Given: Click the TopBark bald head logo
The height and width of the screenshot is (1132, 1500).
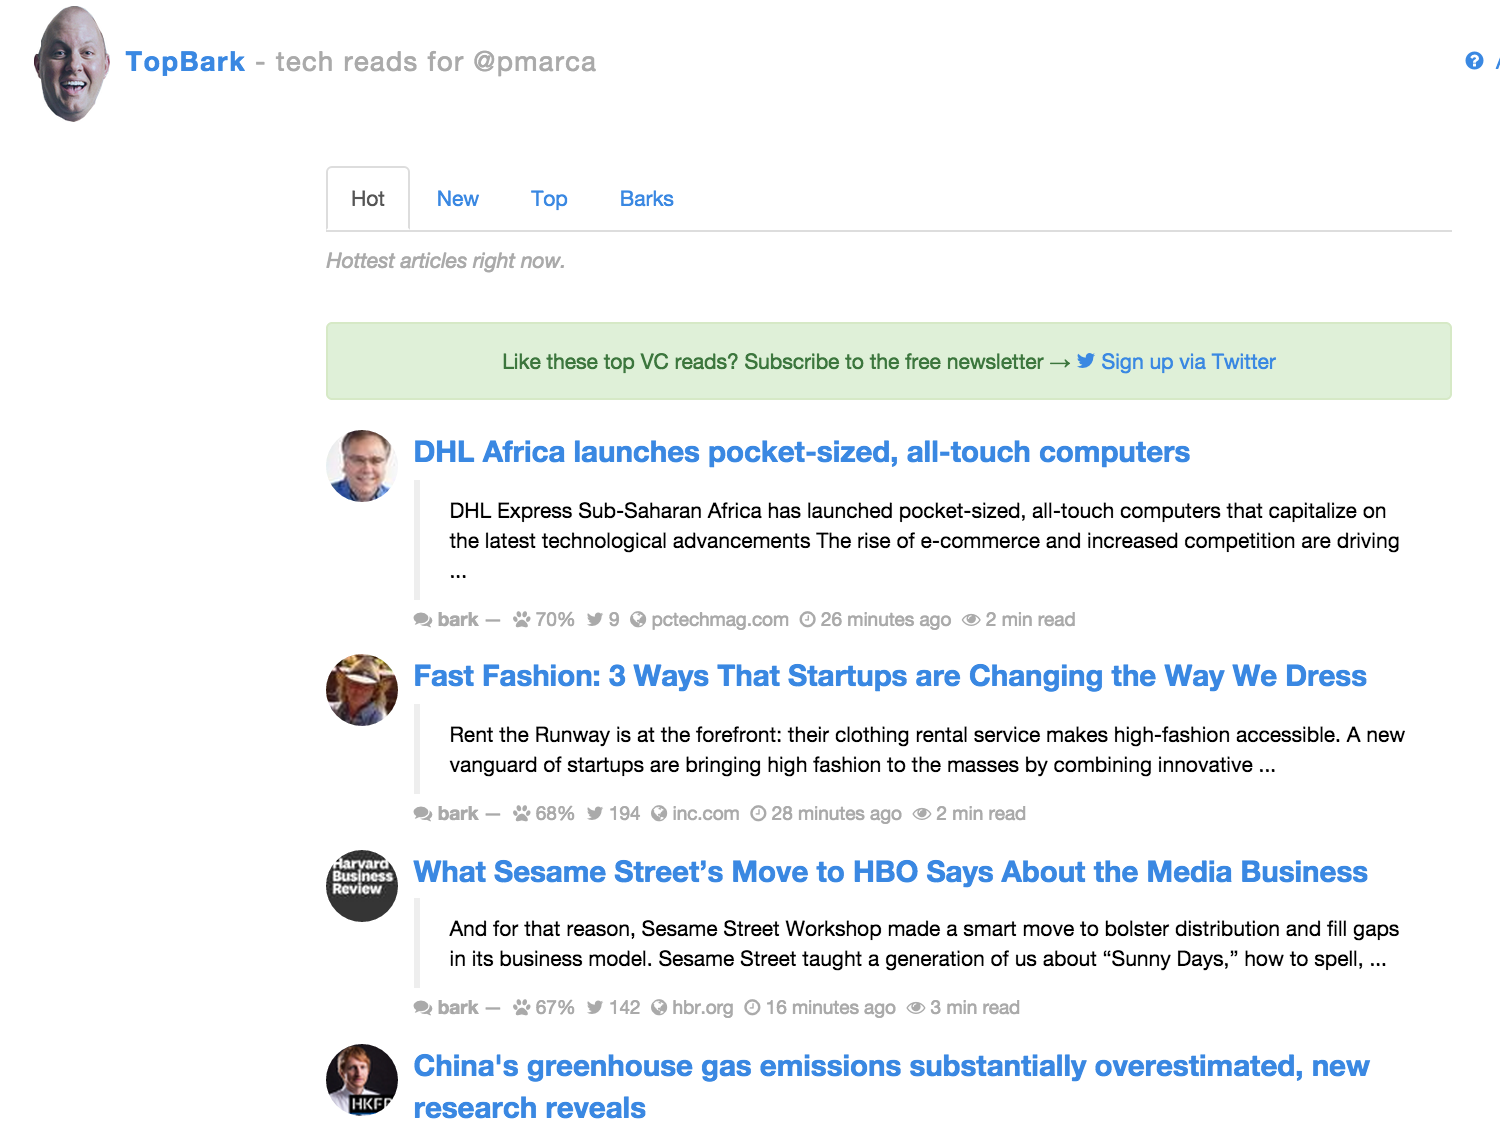Looking at the screenshot, I should [71, 64].
